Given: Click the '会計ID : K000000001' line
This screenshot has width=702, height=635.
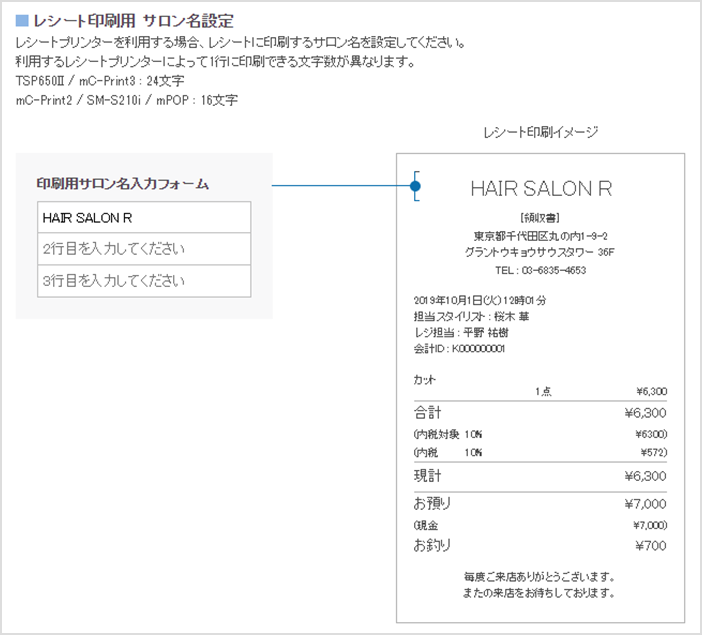Looking at the screenshot, I should [x=459, y=349].
